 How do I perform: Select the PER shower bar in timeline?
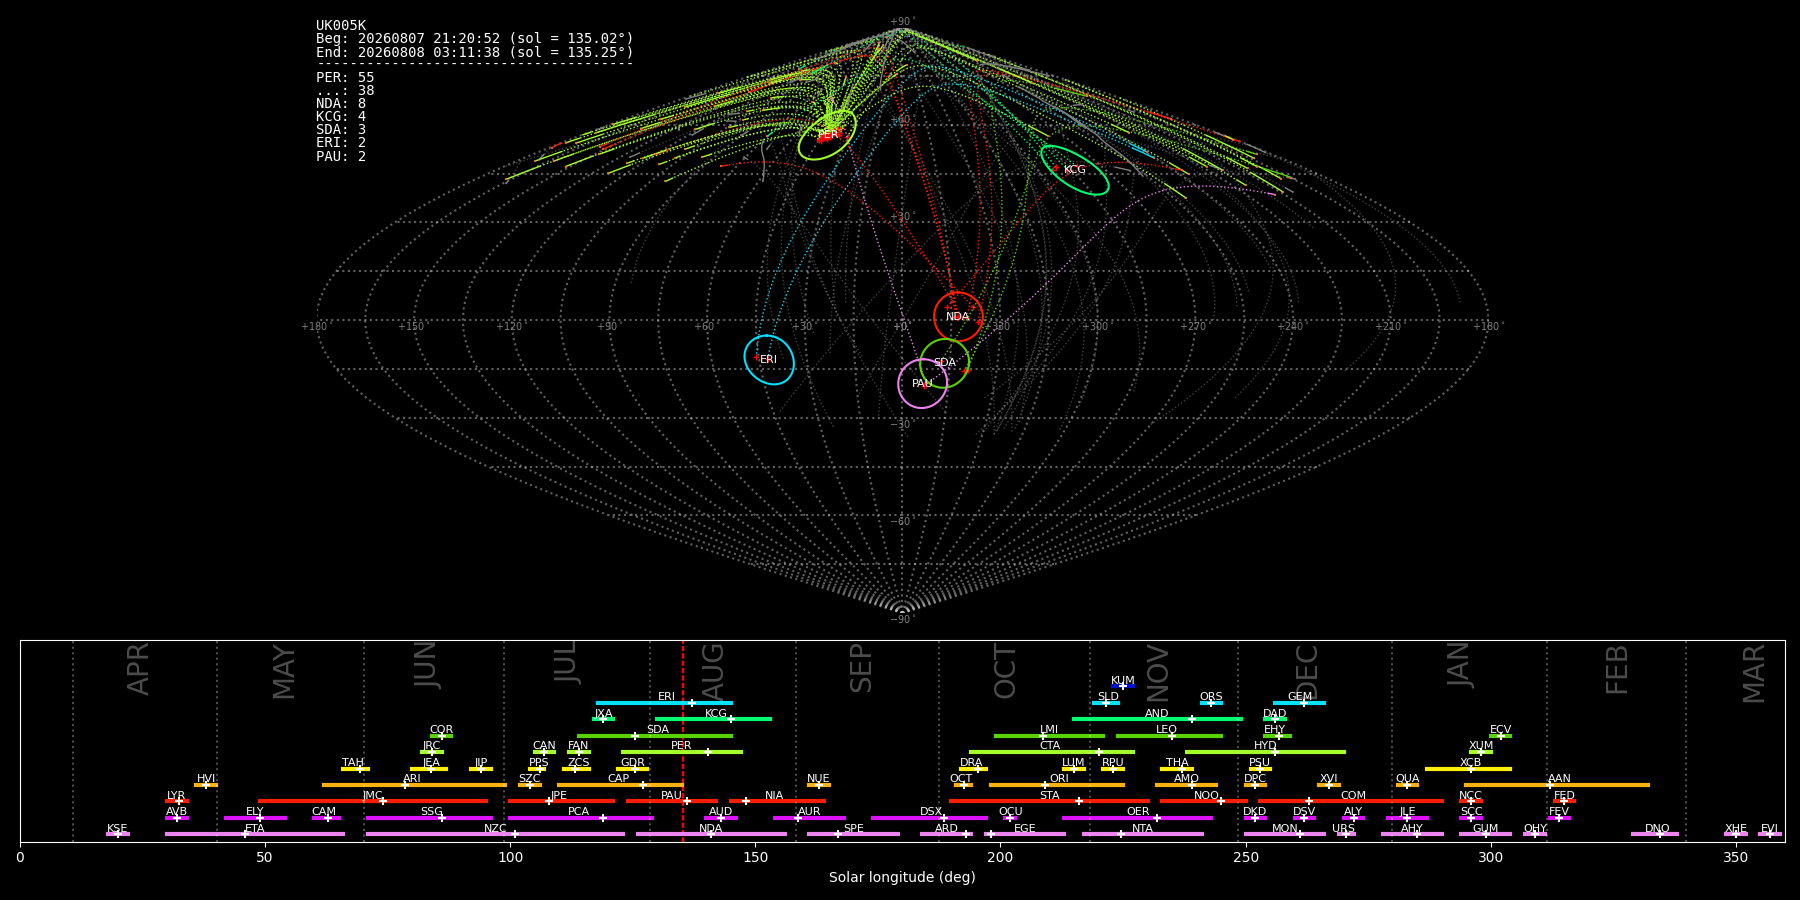tap(682, 752)
